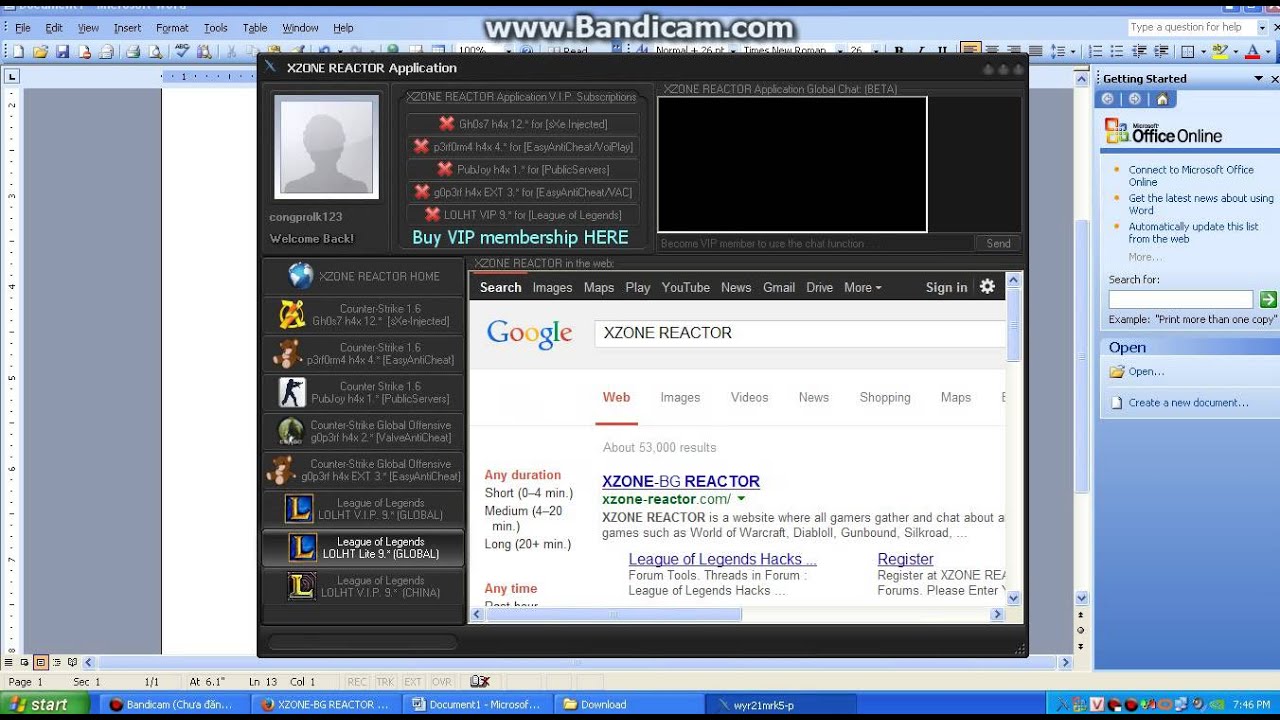Click the globe icon of XZONE REACTOR HOME
Viewport: 1280px width, 720px height.
[300, 276]
